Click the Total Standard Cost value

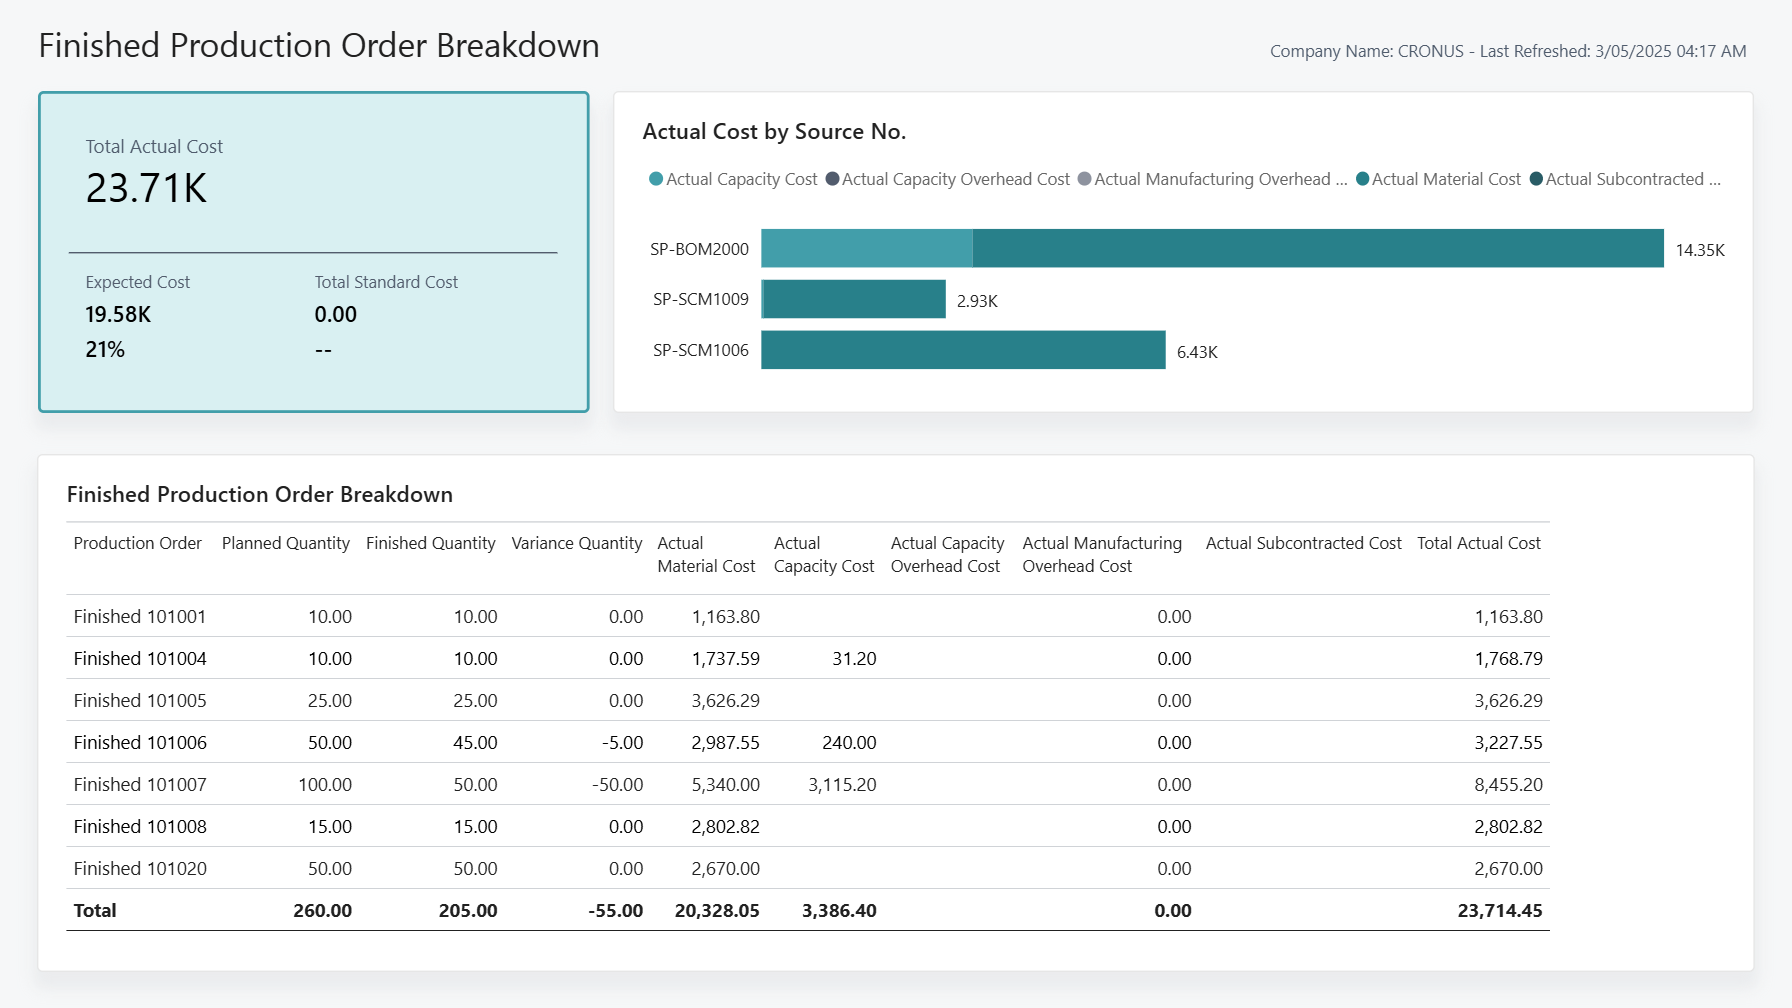(335, 314)
